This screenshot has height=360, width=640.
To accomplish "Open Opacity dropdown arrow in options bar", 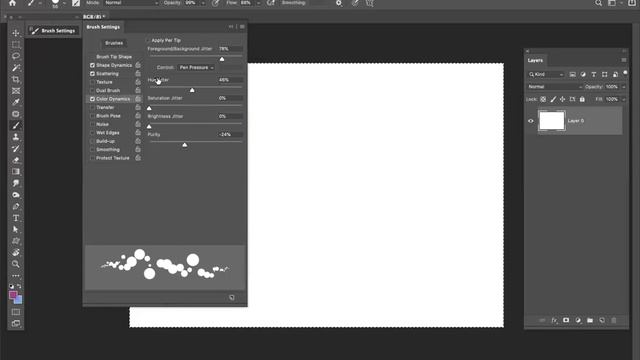I will (x=203, y=3).
